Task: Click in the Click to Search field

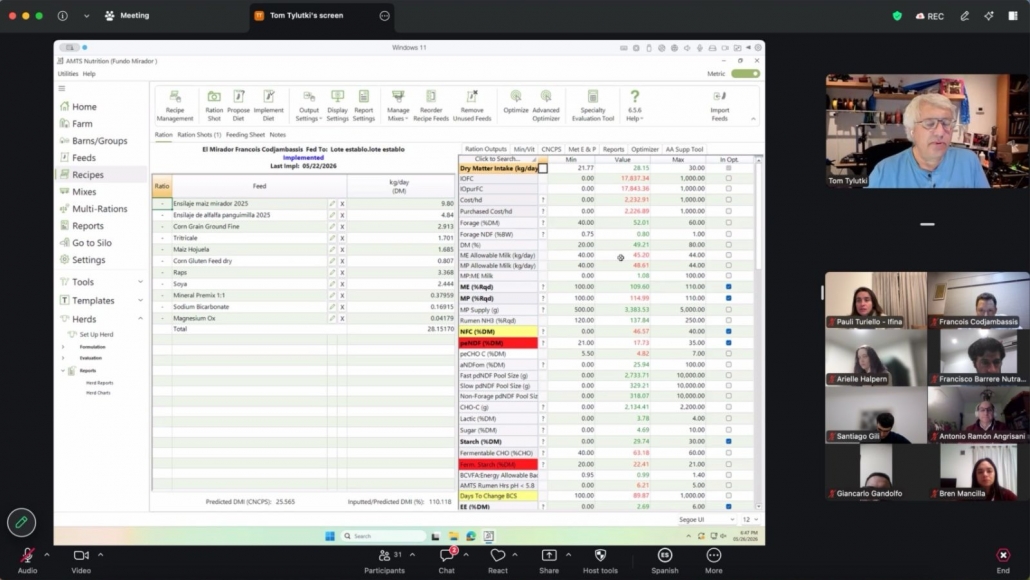Action: pyautogui.click(x=497, y=159)
